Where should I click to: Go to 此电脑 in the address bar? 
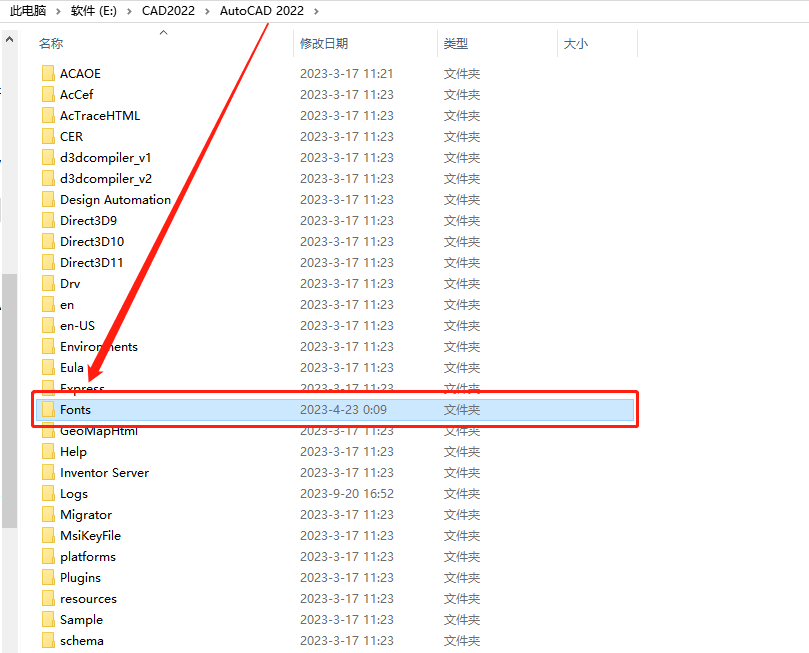click(28, 11)
